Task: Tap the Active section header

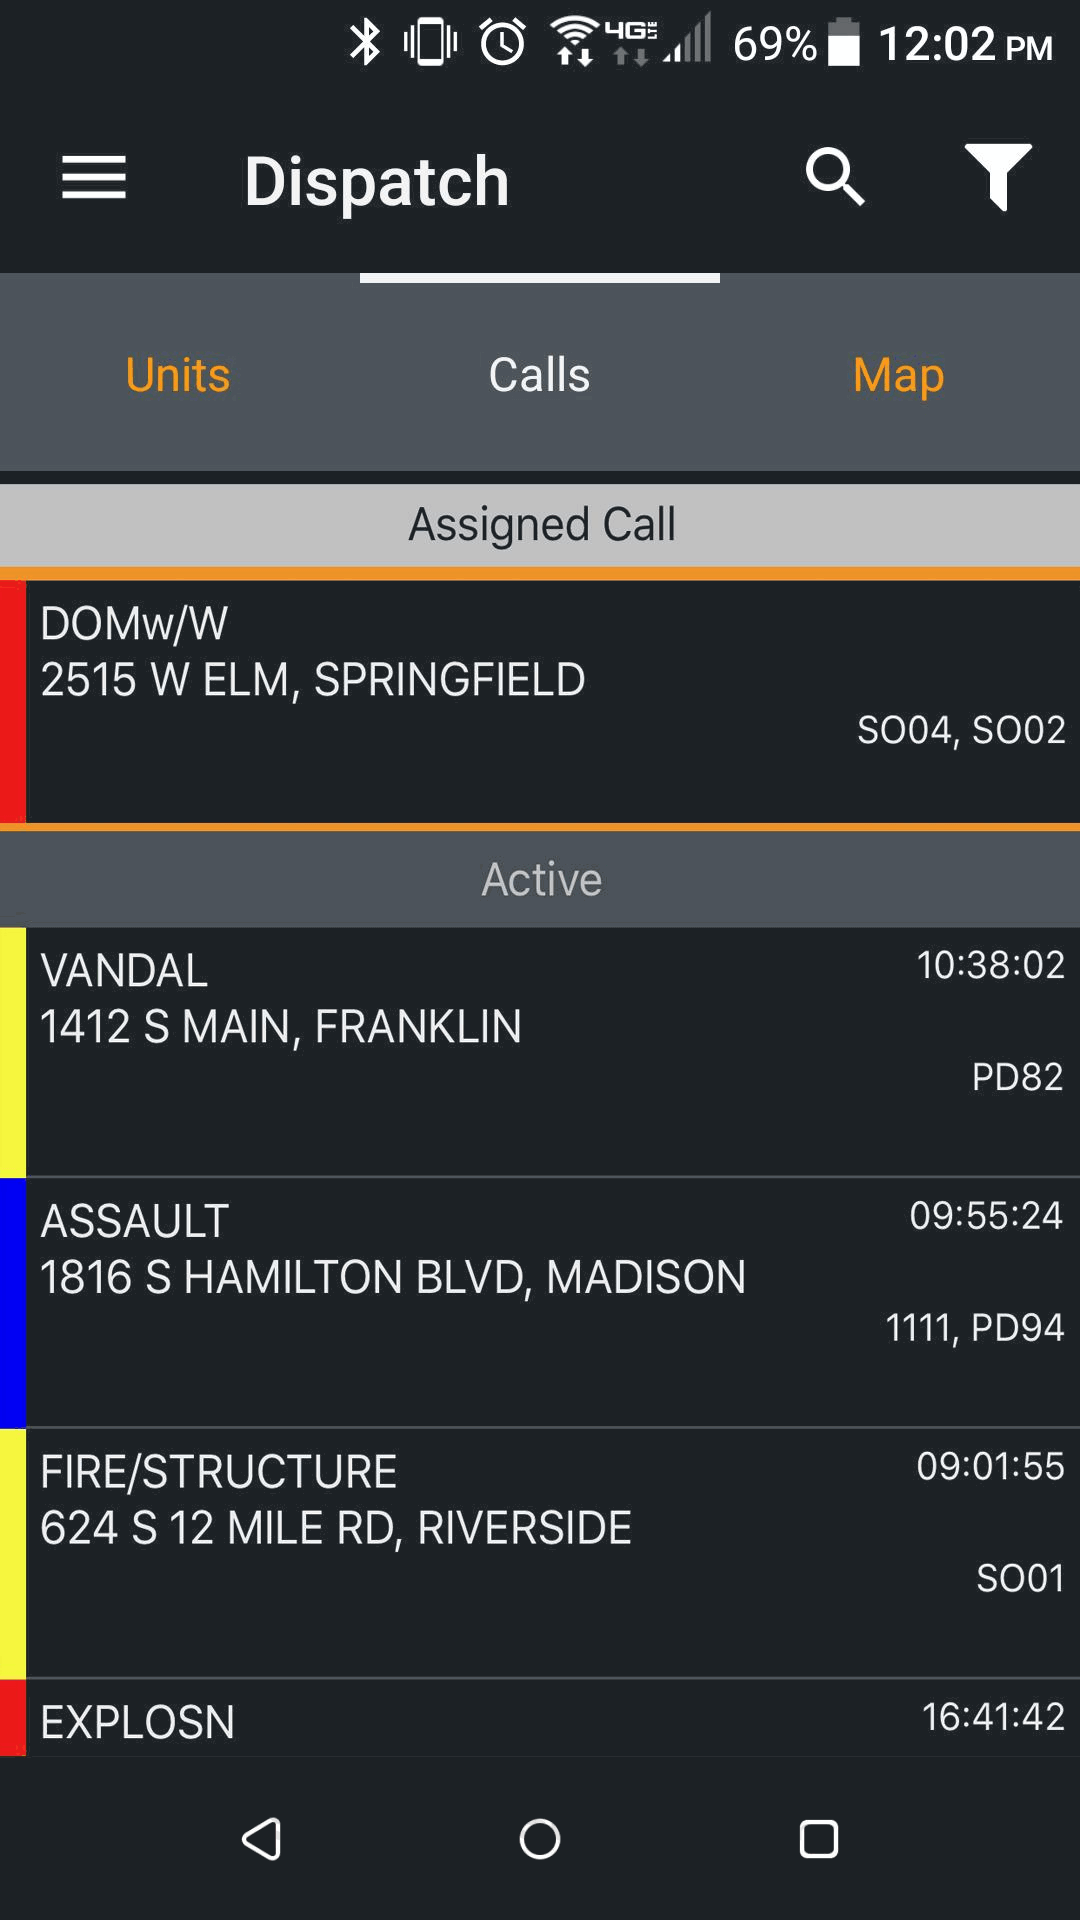Action: [x=540, y=879]
